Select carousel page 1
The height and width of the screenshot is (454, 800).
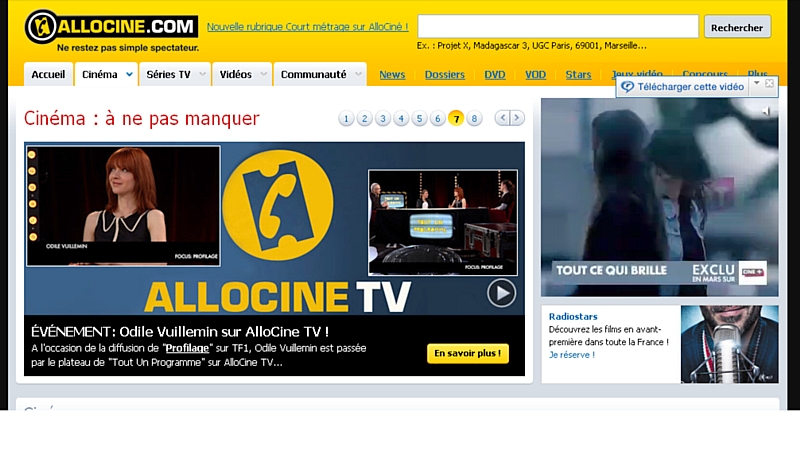[346, 119]
